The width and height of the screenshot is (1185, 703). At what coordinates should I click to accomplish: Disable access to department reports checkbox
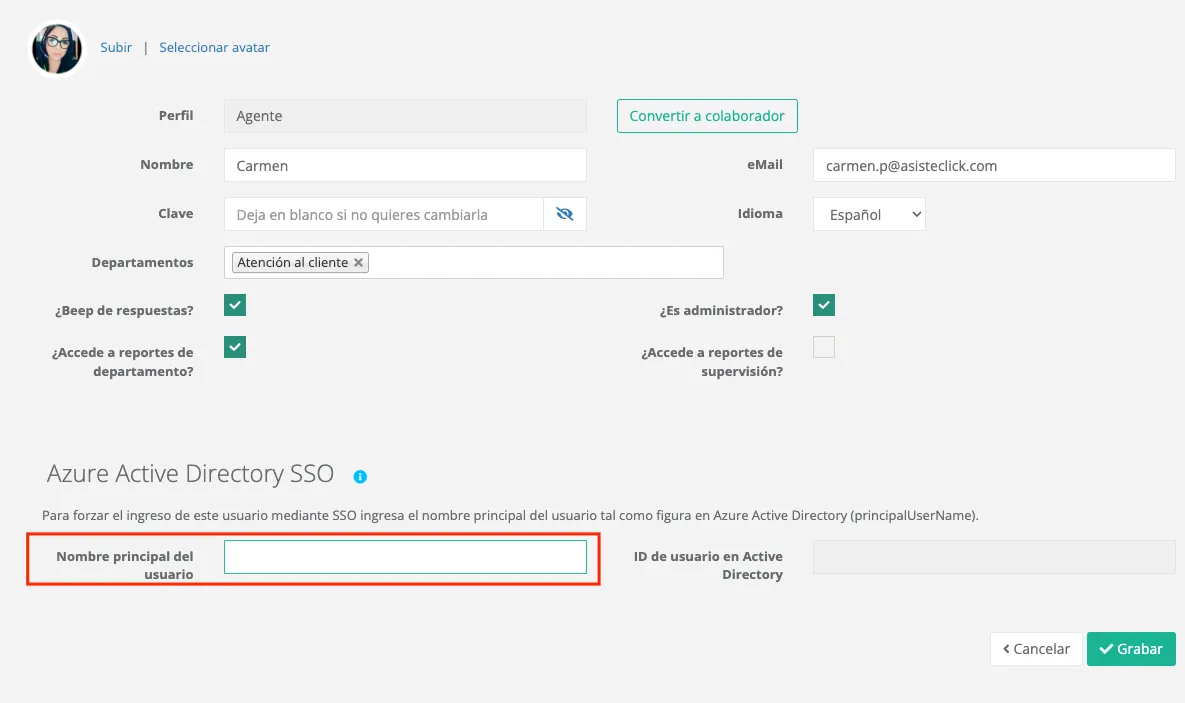(x=235, y=348)
